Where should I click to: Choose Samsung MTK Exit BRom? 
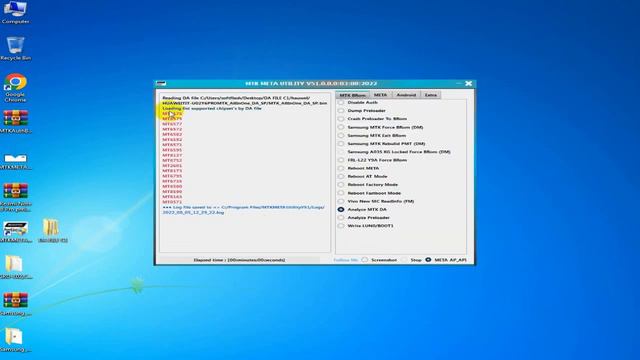click(341, 135)
